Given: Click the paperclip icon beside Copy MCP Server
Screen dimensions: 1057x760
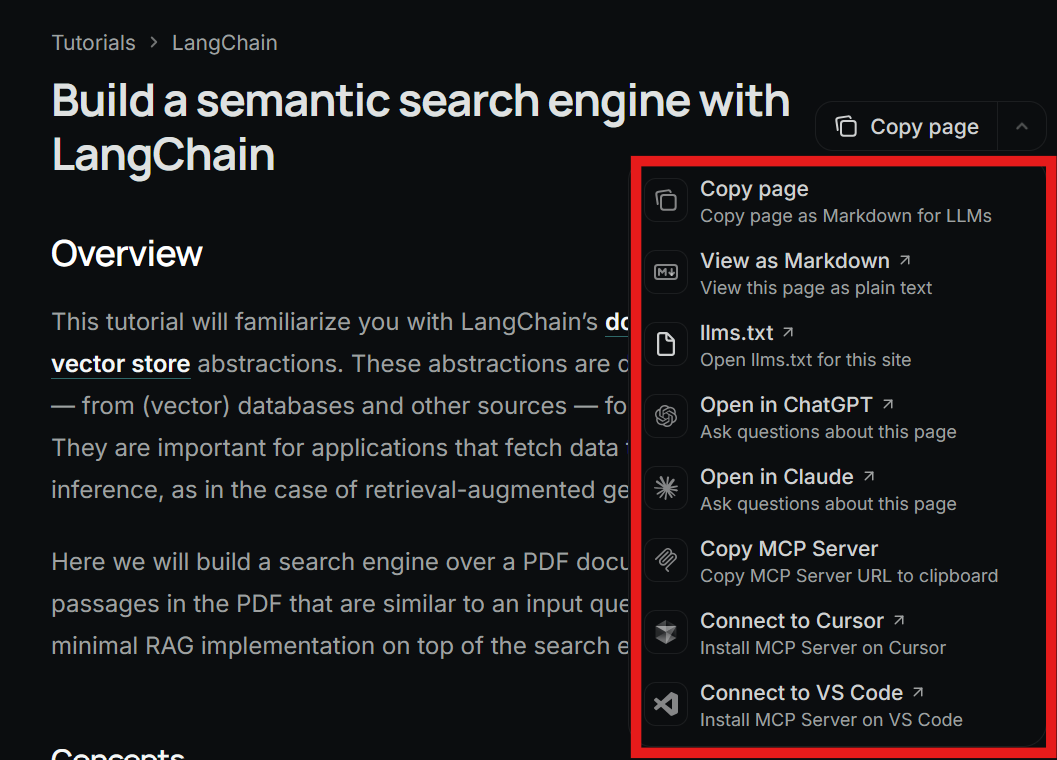Looking at the screenshot, I should pyautogui.click(x=666, y=561).
